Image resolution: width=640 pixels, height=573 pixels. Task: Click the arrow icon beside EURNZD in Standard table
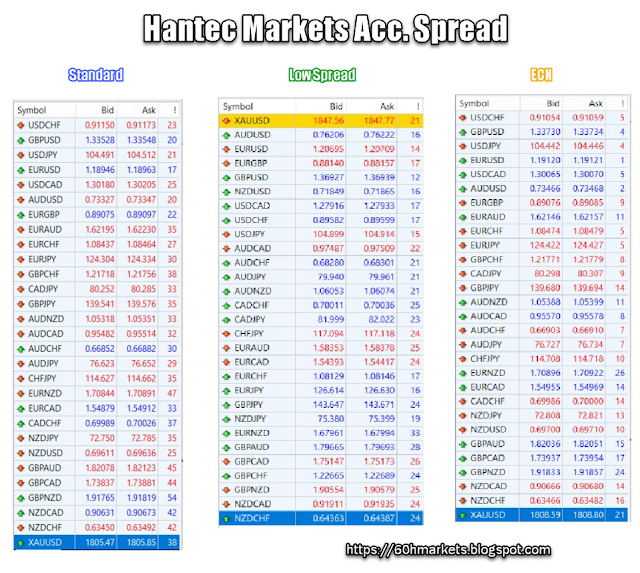tap(21, 394)
